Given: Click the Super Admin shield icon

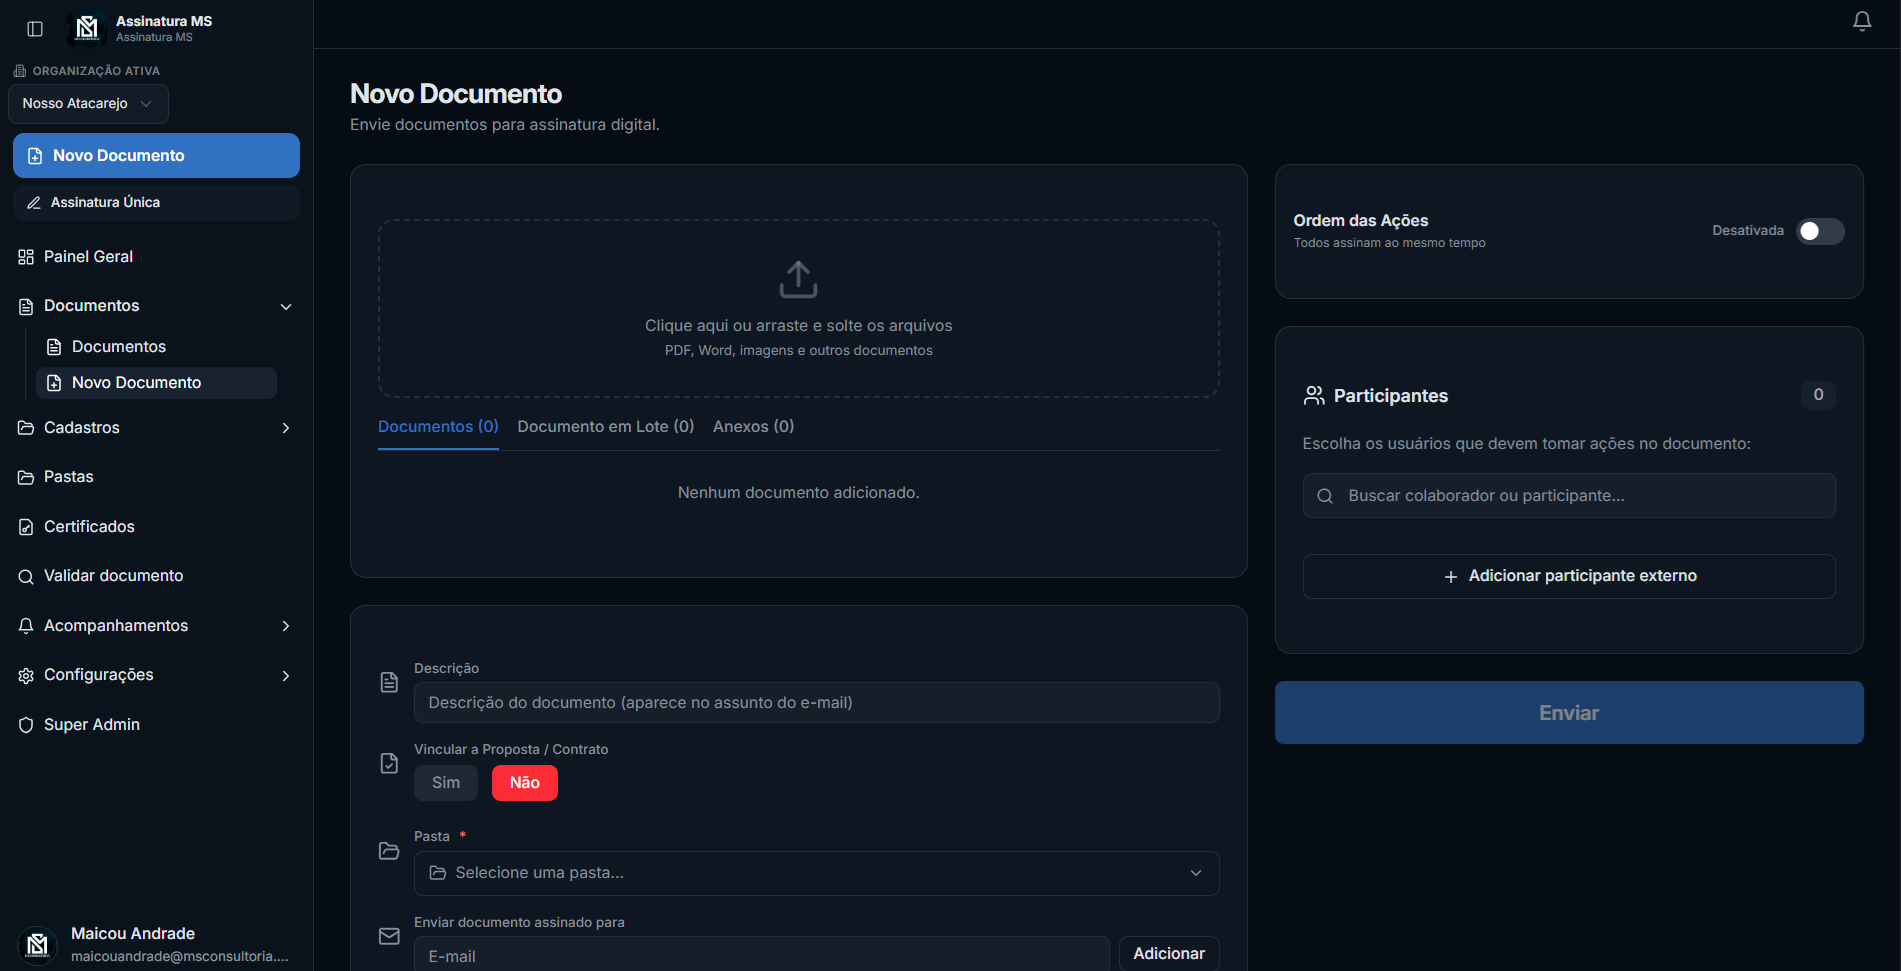Looking at the screenshot, I should [x=26, y=725].
